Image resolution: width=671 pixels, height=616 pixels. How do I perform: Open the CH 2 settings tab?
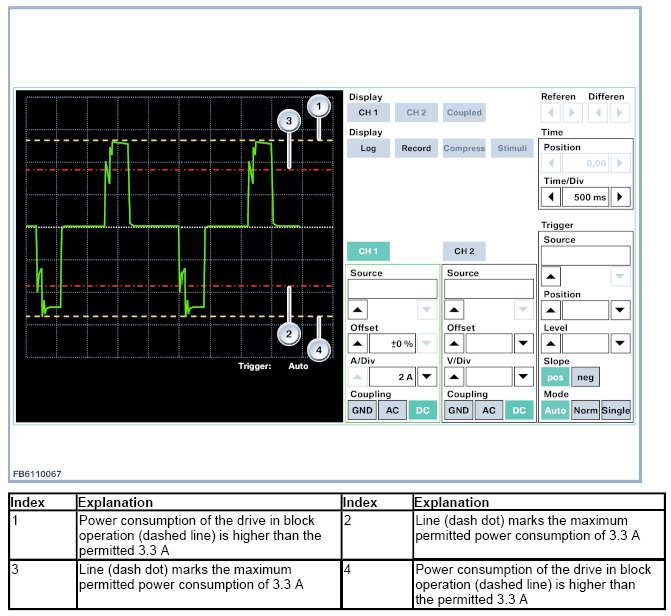[x=463, y=251]
